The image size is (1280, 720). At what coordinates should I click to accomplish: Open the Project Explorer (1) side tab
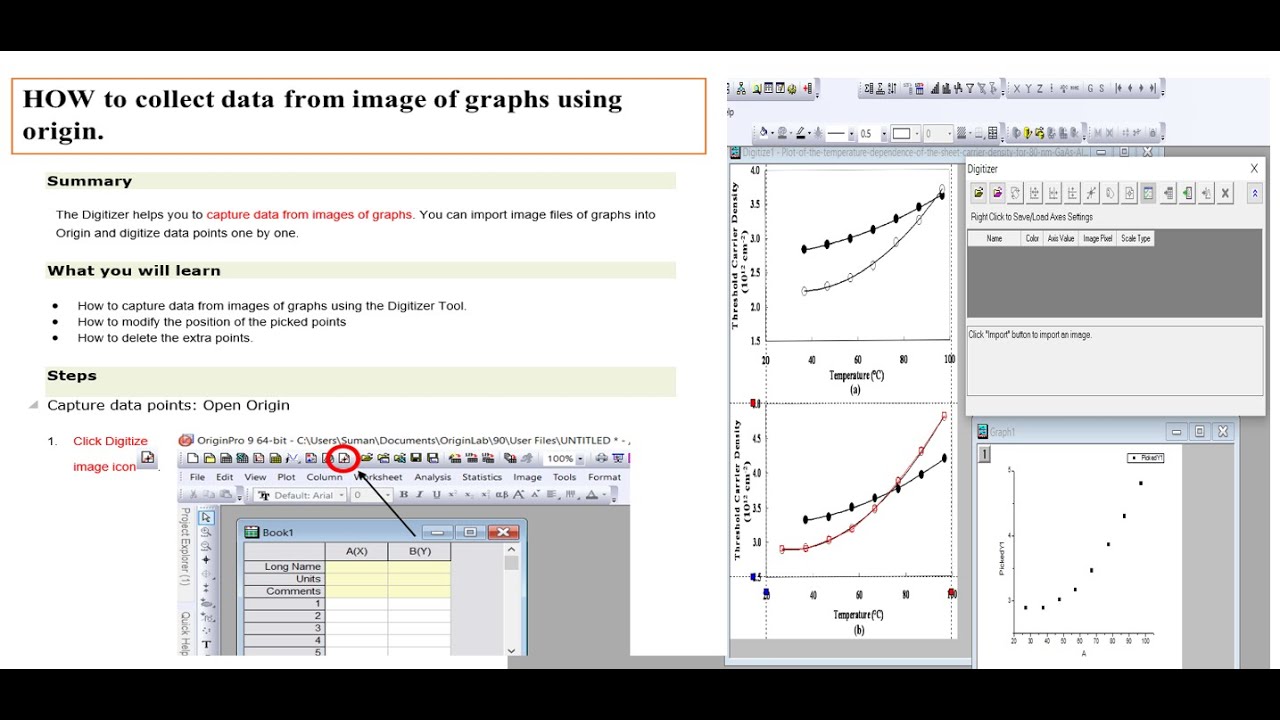tap(184, 545)
